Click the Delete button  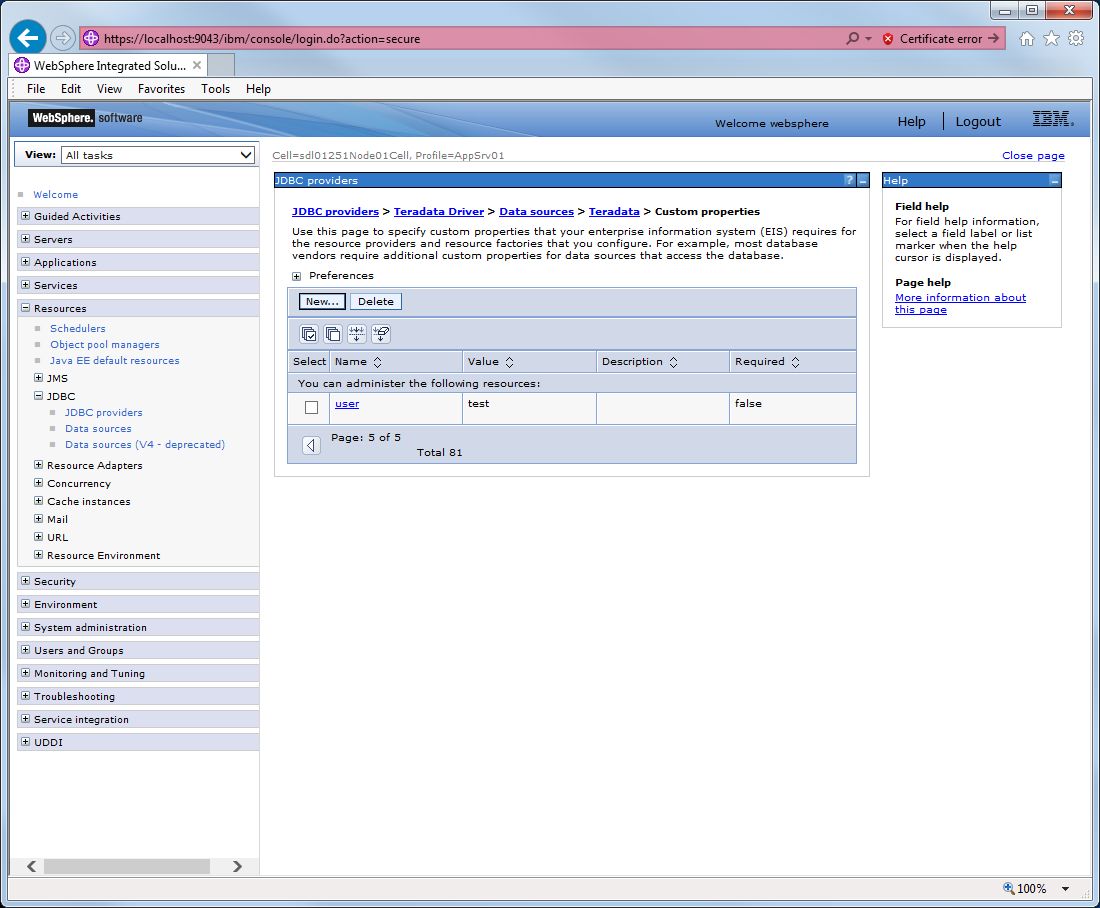376,302
